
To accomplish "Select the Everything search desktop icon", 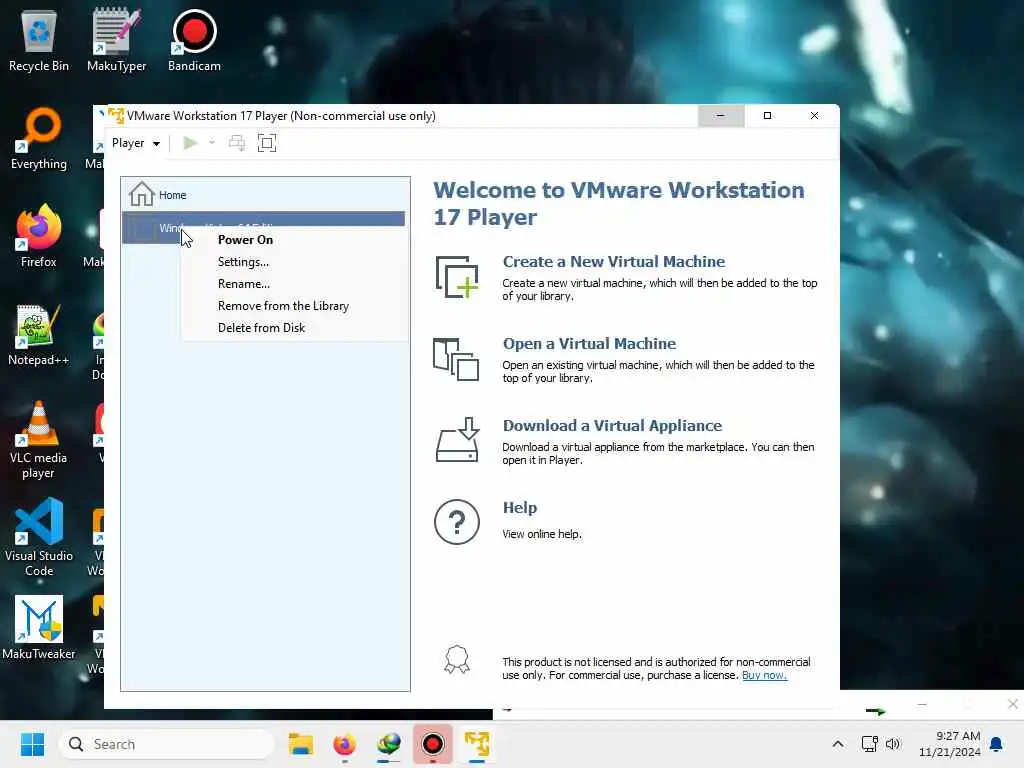I will point(39,138).
